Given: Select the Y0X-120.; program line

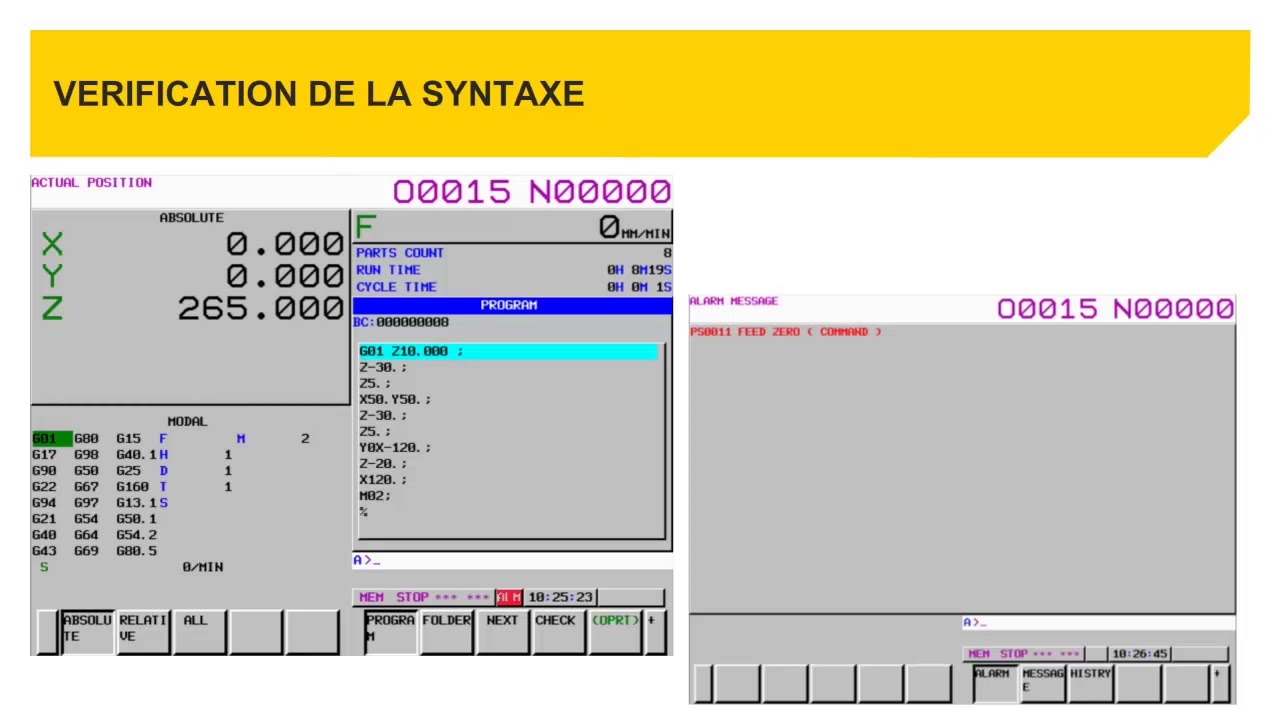Looking at the screenshot, I should point(396,448).
